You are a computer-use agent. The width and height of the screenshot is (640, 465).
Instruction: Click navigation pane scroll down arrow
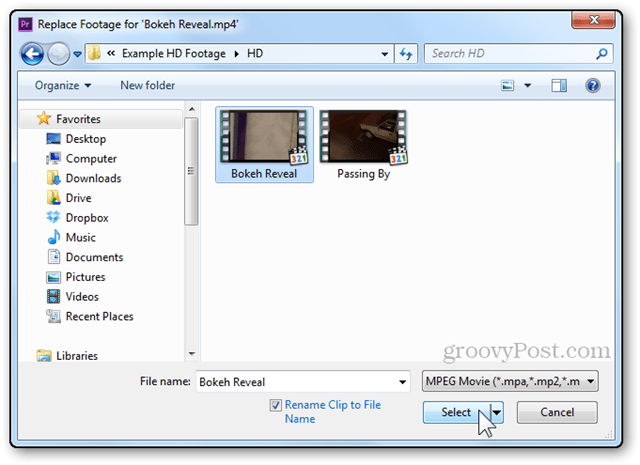click(x=191, y=354)
